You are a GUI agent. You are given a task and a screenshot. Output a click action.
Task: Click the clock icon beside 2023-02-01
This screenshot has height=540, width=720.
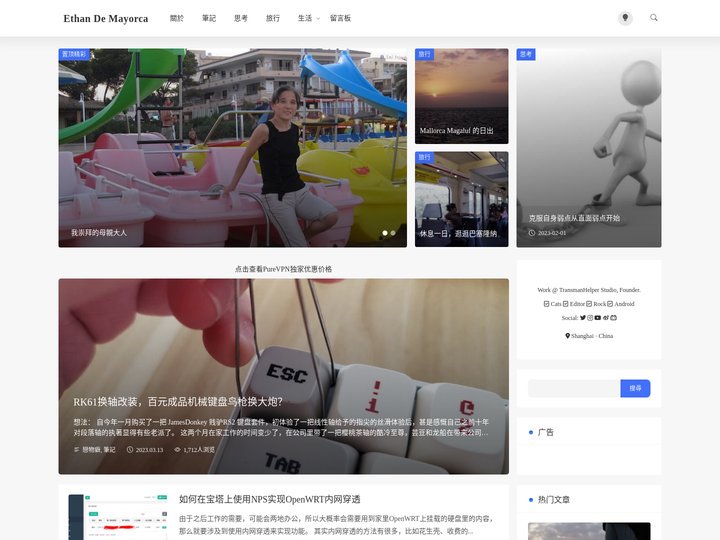coord(532,233)
